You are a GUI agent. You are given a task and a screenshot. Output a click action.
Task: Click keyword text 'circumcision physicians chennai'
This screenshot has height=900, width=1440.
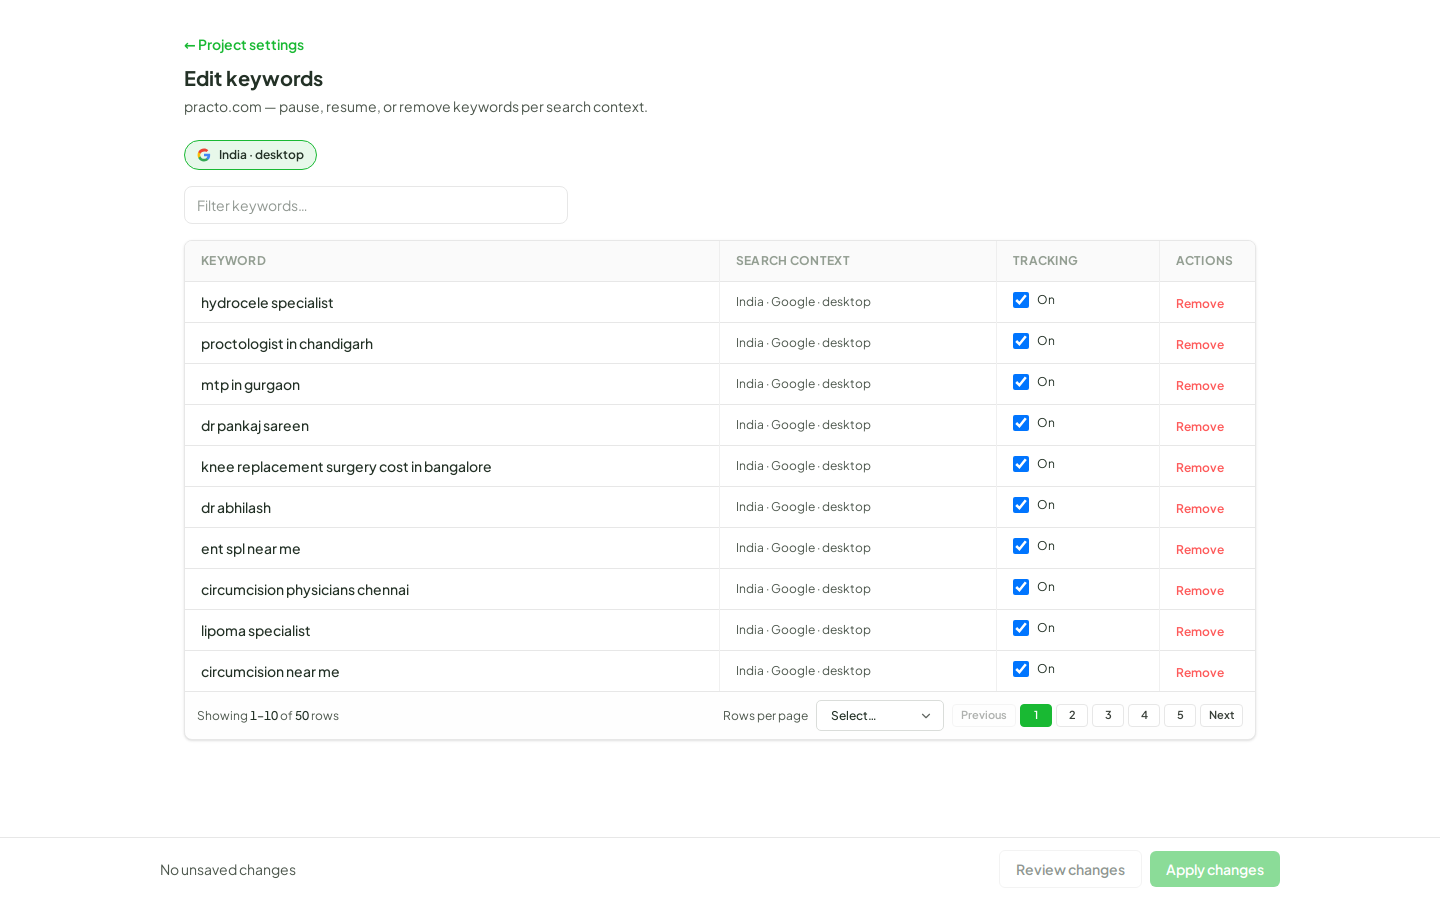pos(305,590)
